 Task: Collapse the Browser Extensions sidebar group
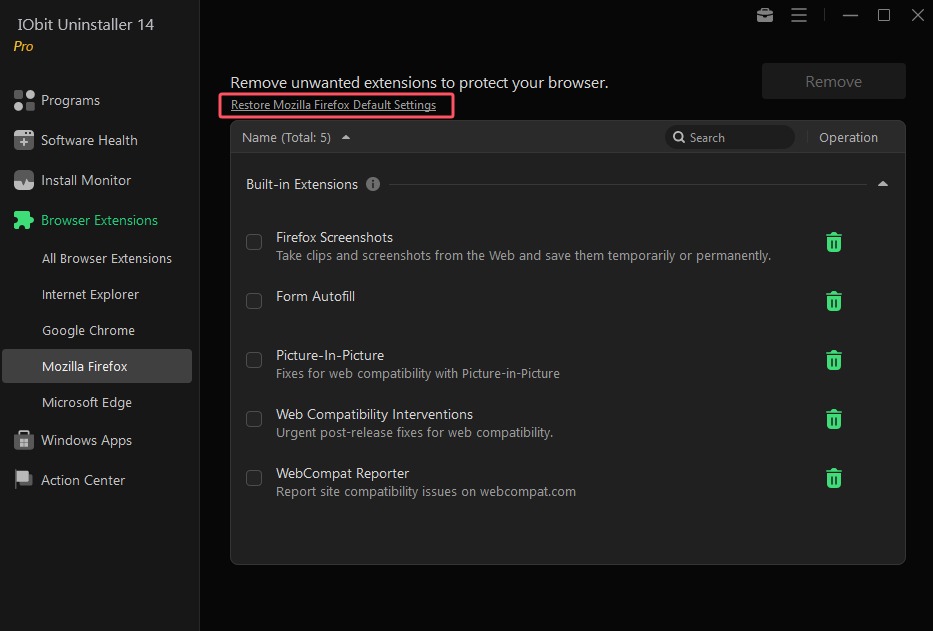click(99, 220)
